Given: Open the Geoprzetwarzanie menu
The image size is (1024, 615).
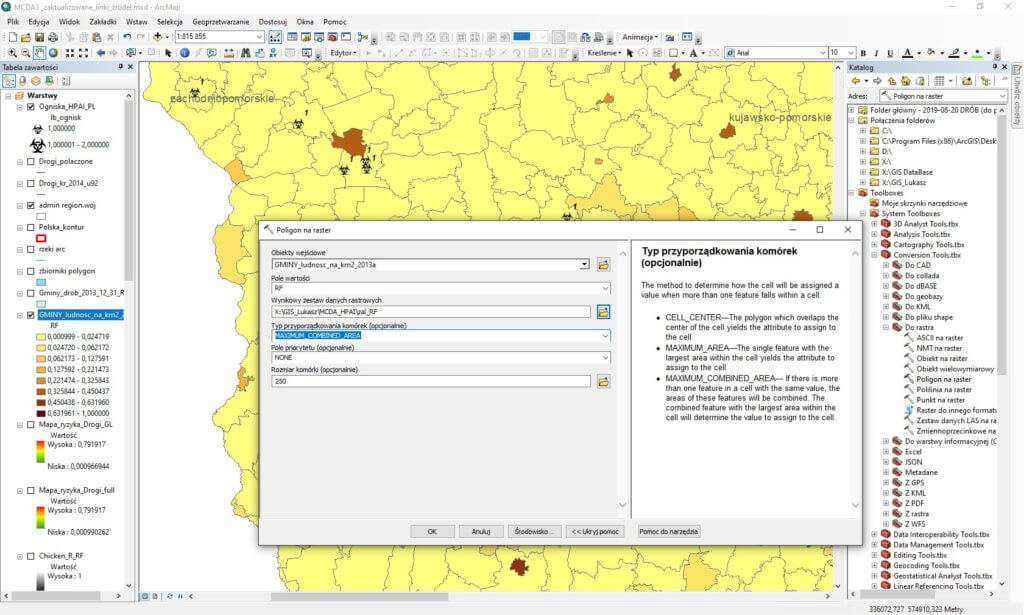Looking at the screenshot, I should [221, 22].
